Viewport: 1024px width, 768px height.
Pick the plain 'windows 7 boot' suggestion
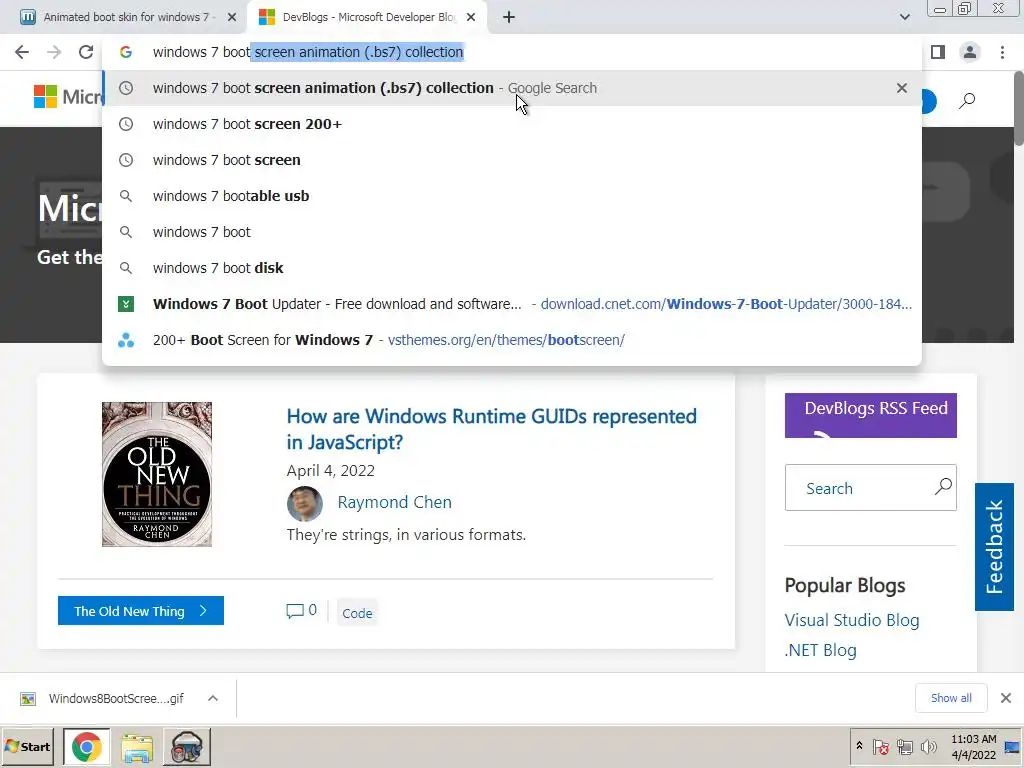point(512,232)
